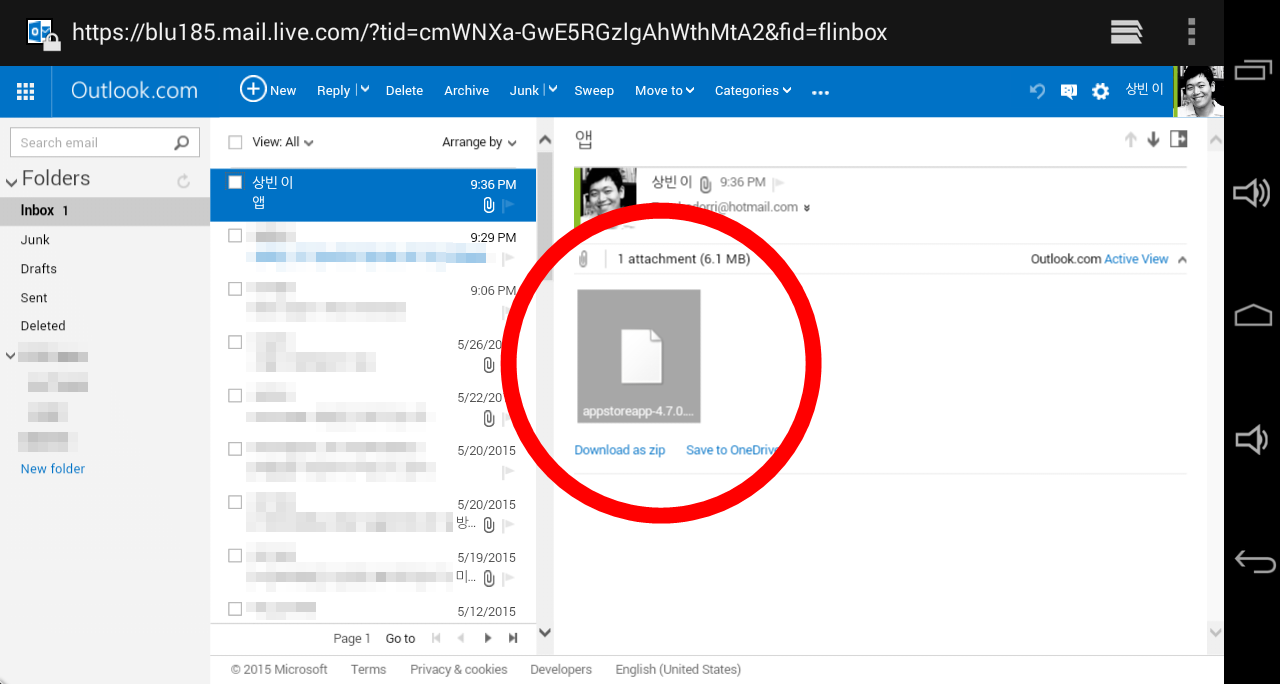Check the 9:36 PM message checkbox

(x=235, y=182)
